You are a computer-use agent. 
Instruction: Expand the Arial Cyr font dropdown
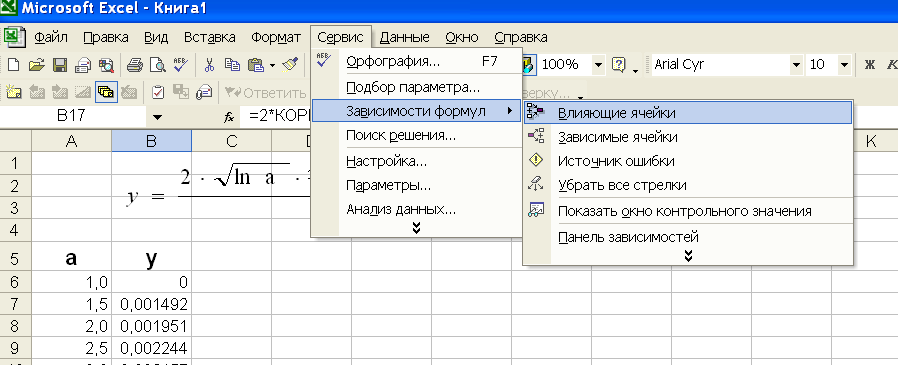tap(795, 64)
